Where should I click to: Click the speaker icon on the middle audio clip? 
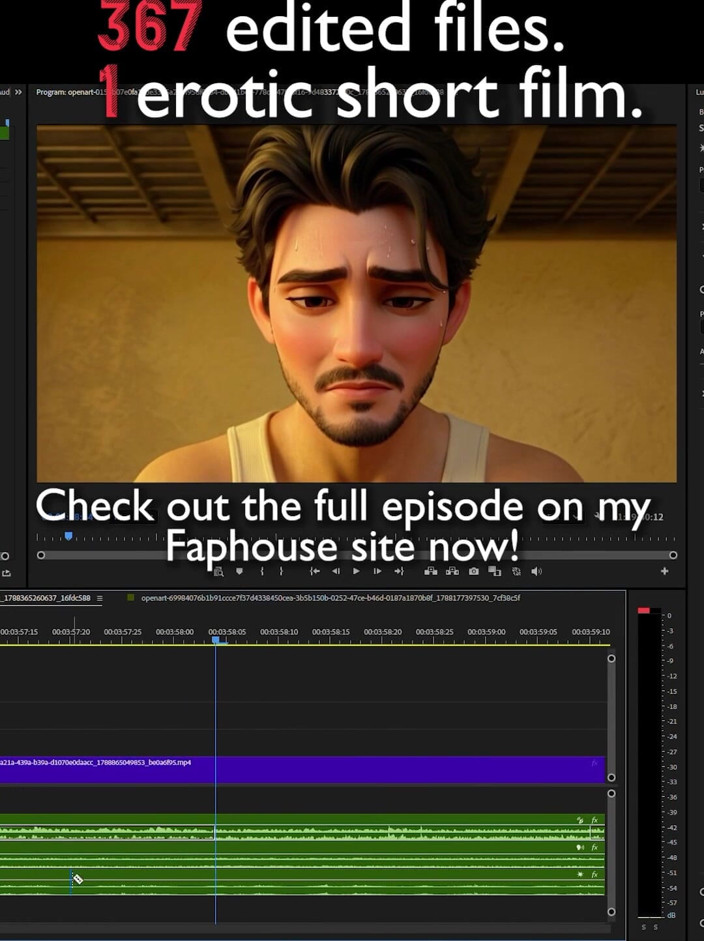(580, 847)
